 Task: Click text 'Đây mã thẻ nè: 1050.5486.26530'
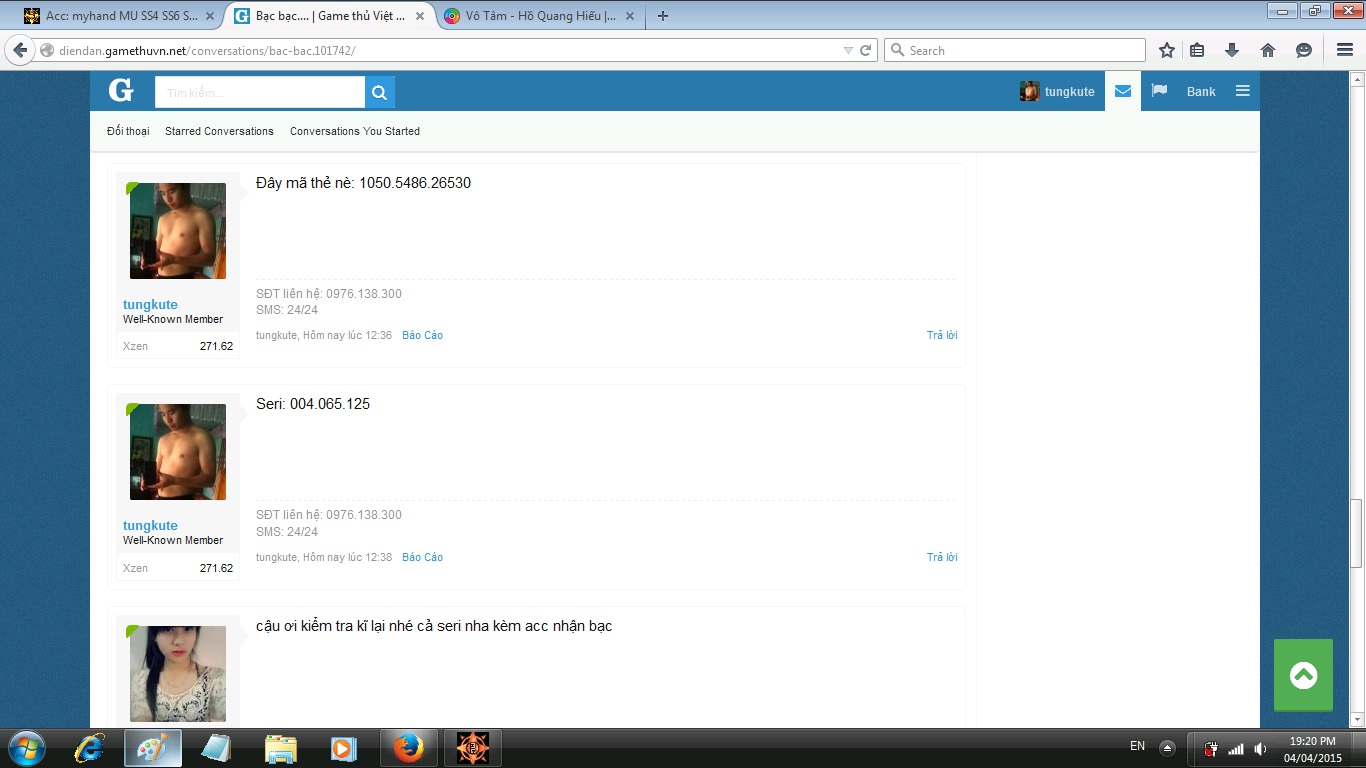363,183
